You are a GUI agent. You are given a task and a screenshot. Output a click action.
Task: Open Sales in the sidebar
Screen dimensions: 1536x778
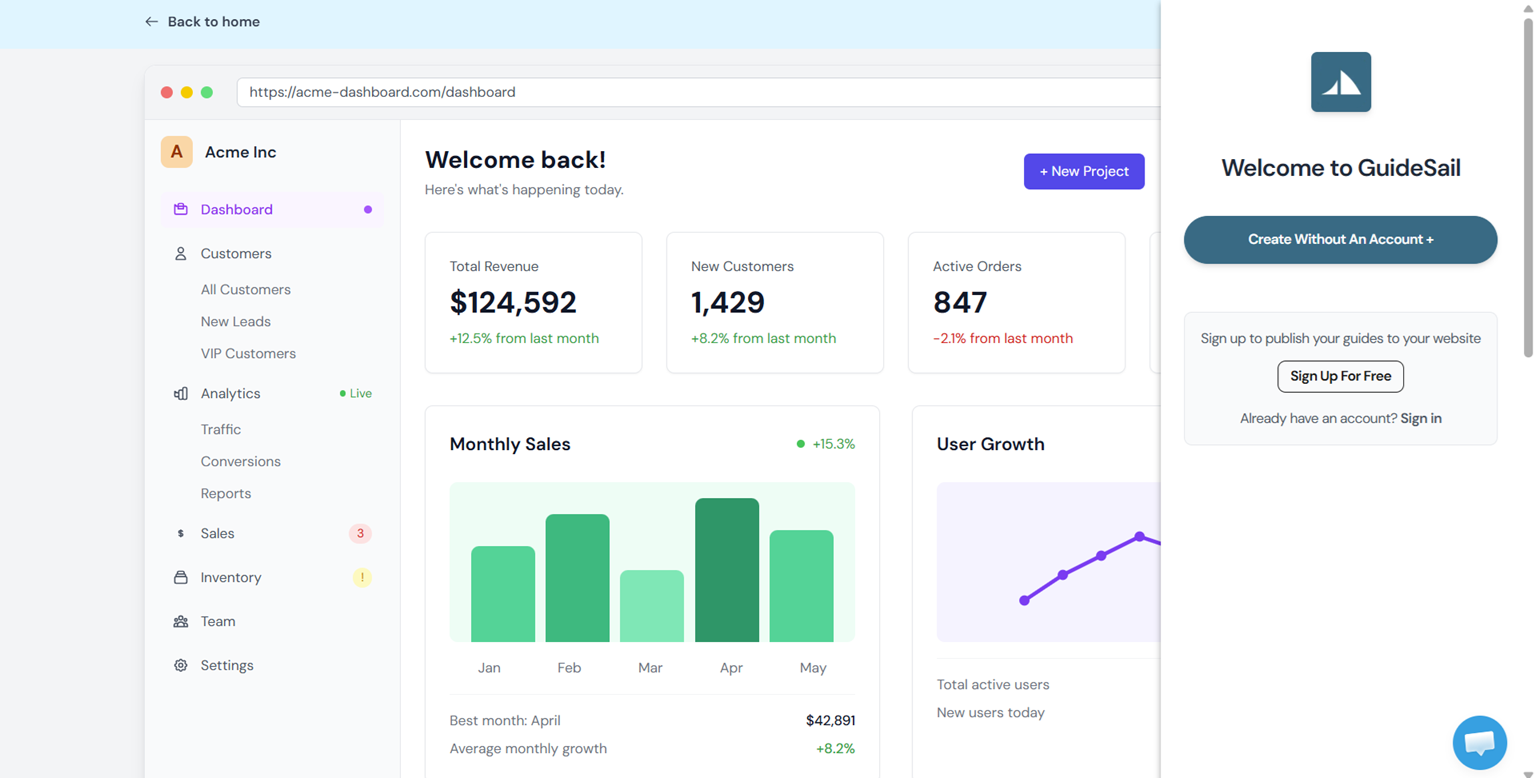217,534
